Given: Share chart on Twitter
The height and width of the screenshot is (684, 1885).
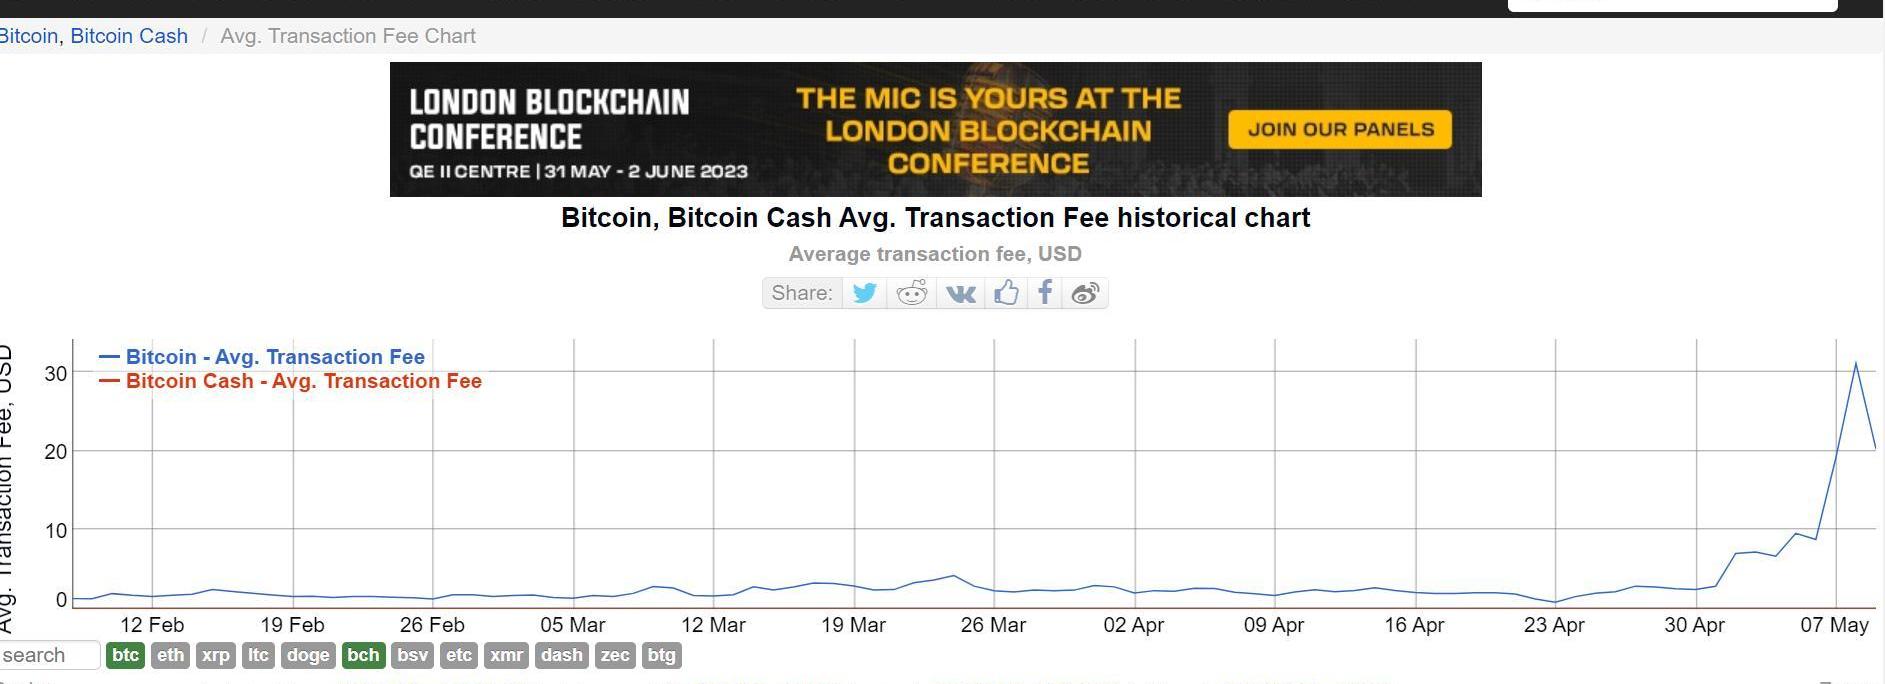Looking at the screenshot, I should 865,293.
